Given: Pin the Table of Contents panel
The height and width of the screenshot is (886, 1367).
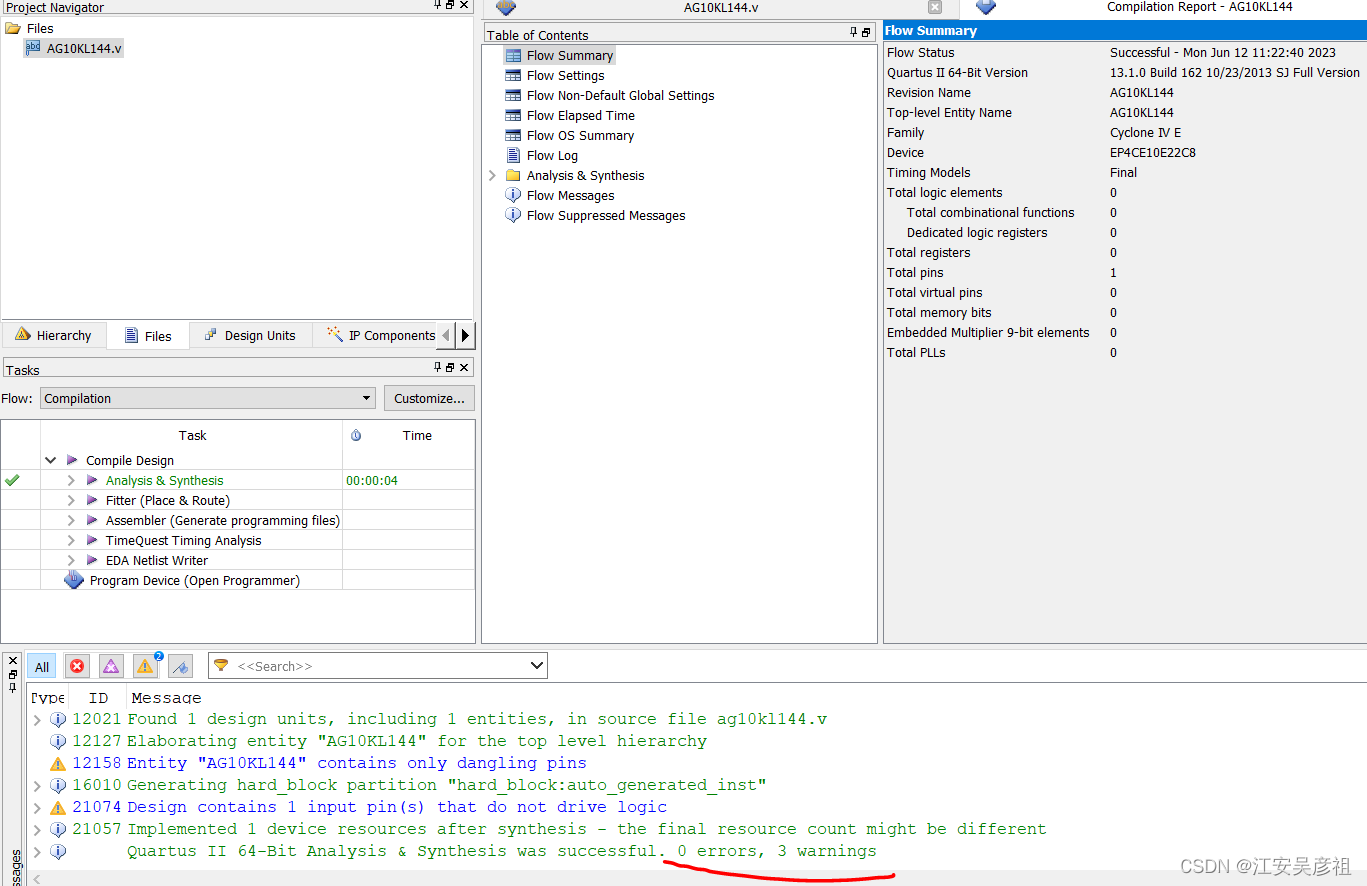Looking at the screenshot, I should [x=854, y=32].
